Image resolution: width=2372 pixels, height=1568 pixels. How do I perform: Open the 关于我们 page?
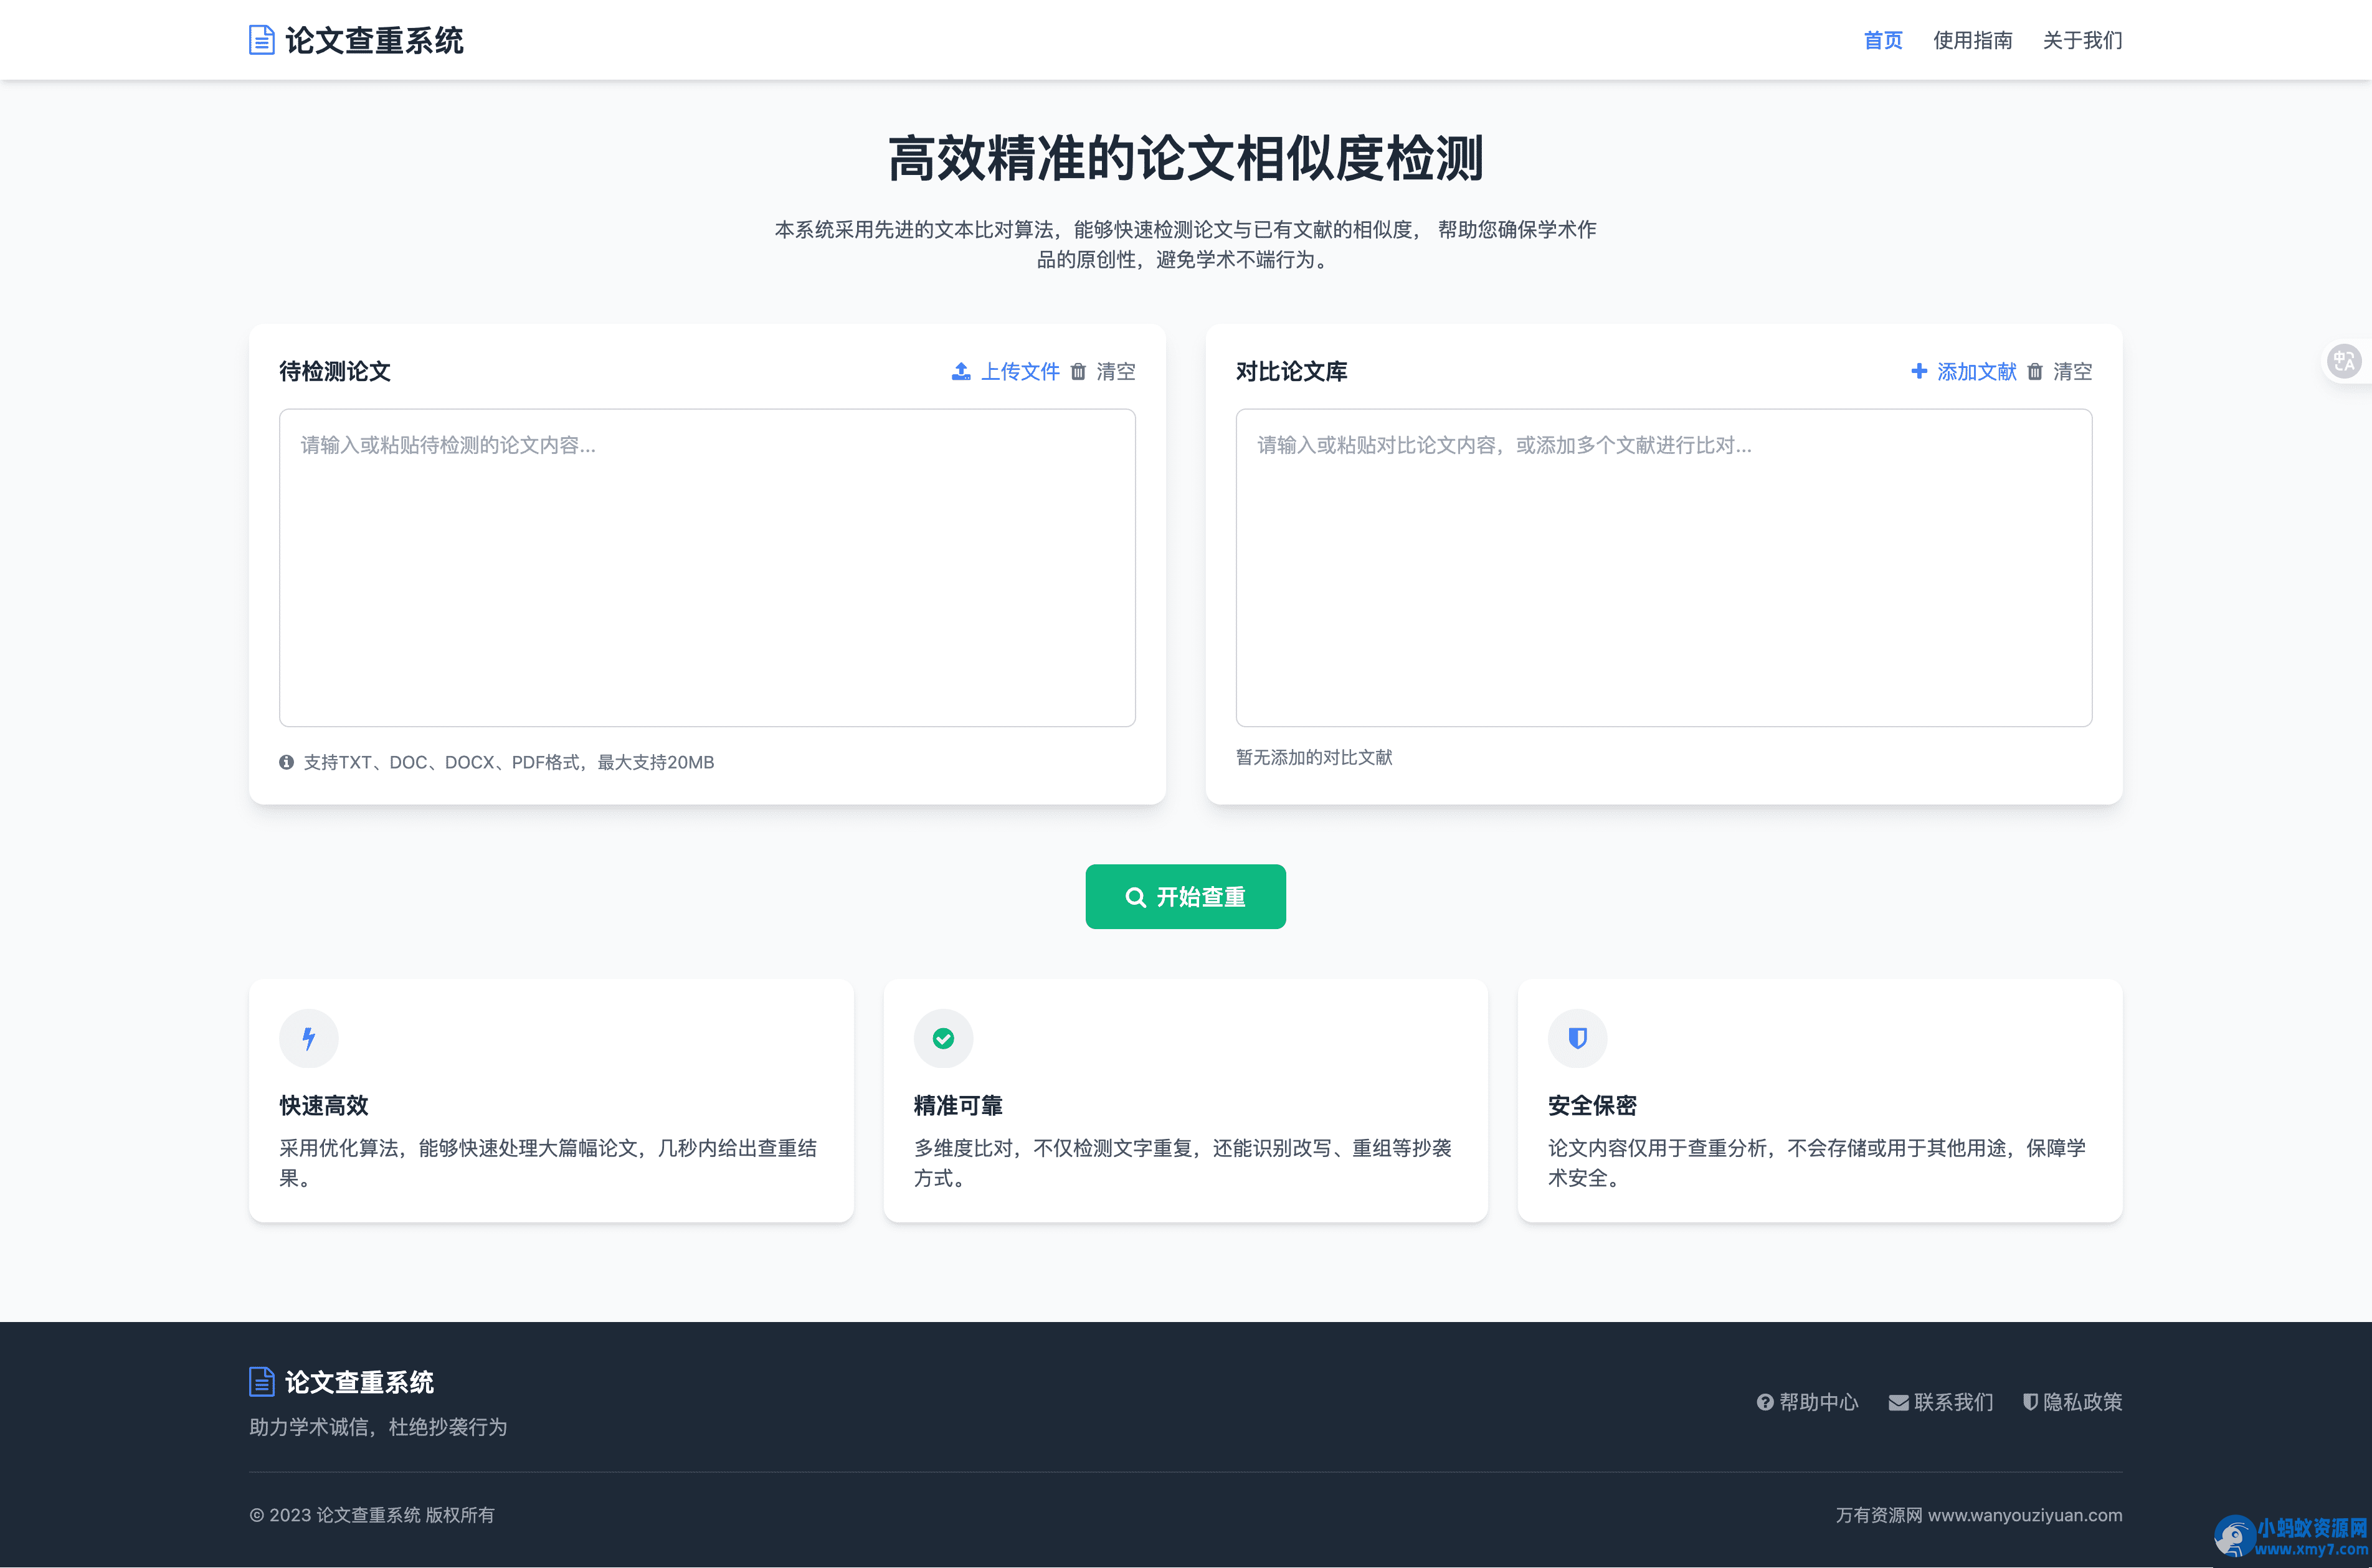2083,40
